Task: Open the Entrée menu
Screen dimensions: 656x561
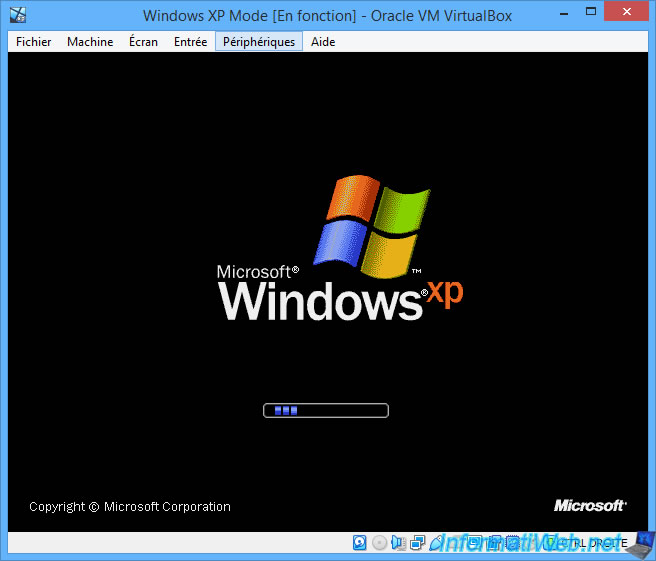Action: pos(190,42)
